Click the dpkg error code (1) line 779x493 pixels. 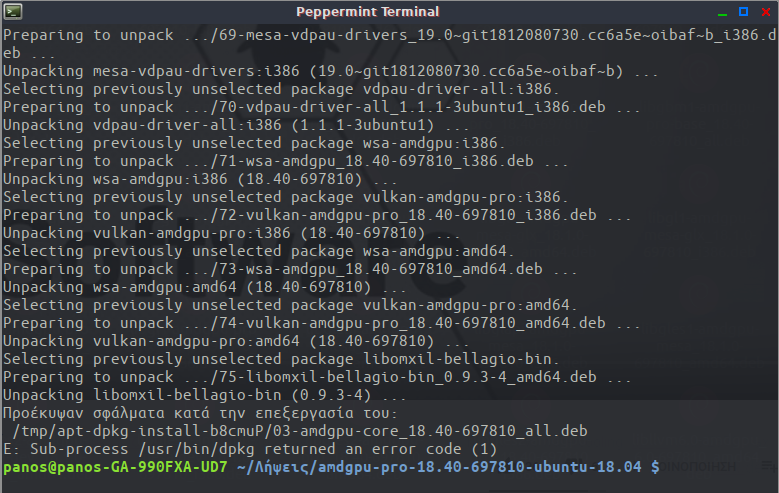250,448
